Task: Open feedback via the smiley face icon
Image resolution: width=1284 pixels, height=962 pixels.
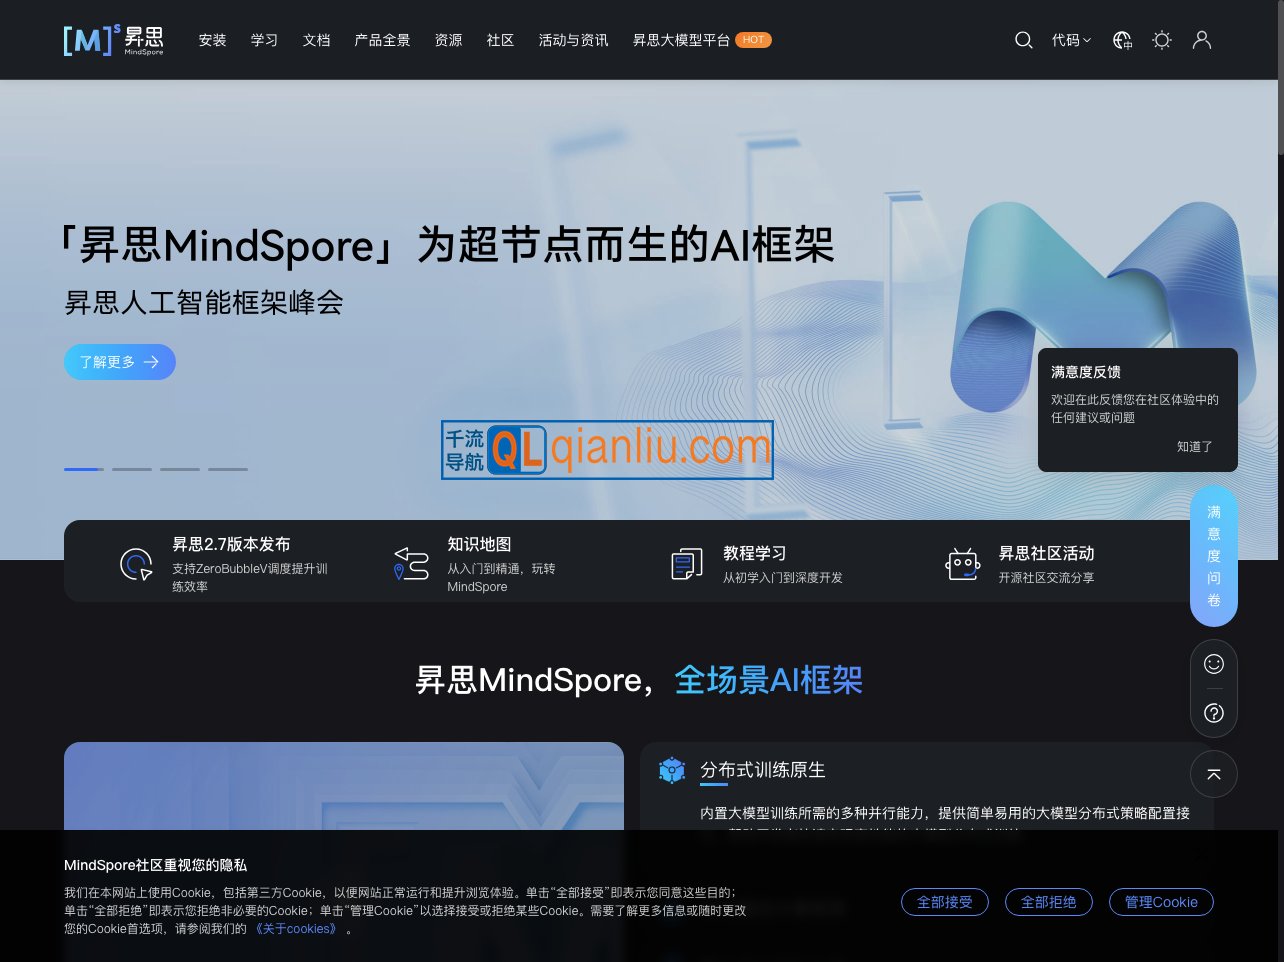Action: pyautogui.click(x=1213, y=663)
